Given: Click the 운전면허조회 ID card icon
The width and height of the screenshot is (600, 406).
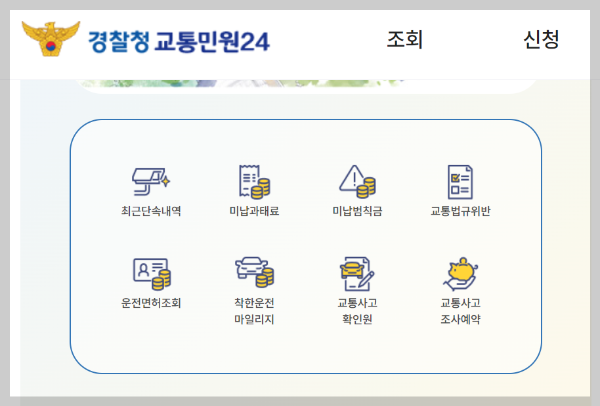Looking at the screenshot, I should [x=152, y=274].
